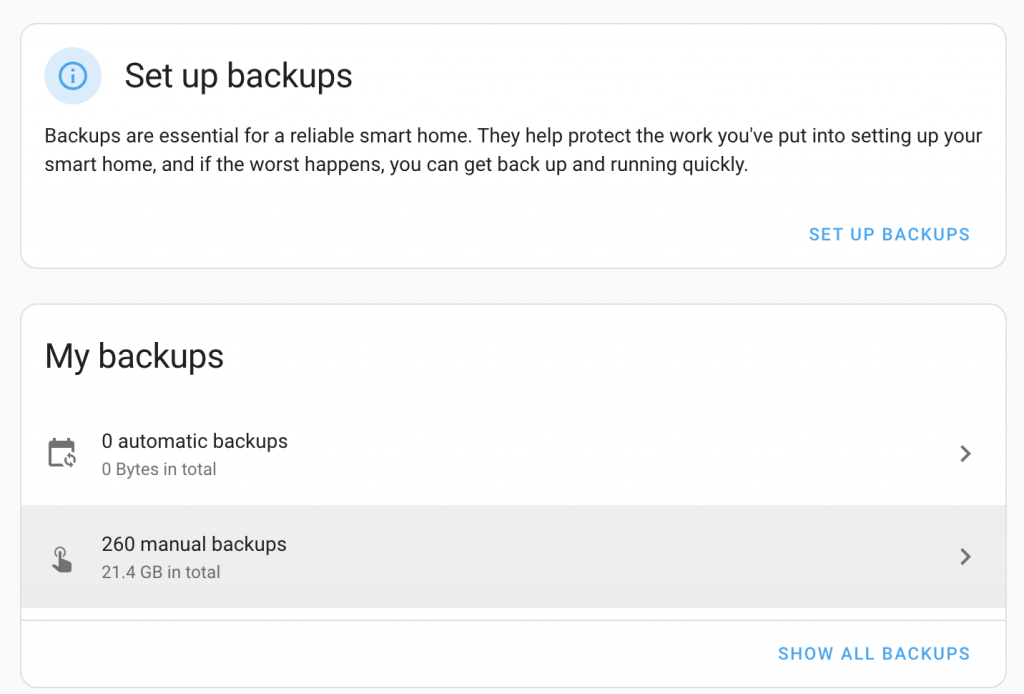Screen dimensions: 1024x694
Task: Click the blue info icon
Action: (x=73, y=76)
